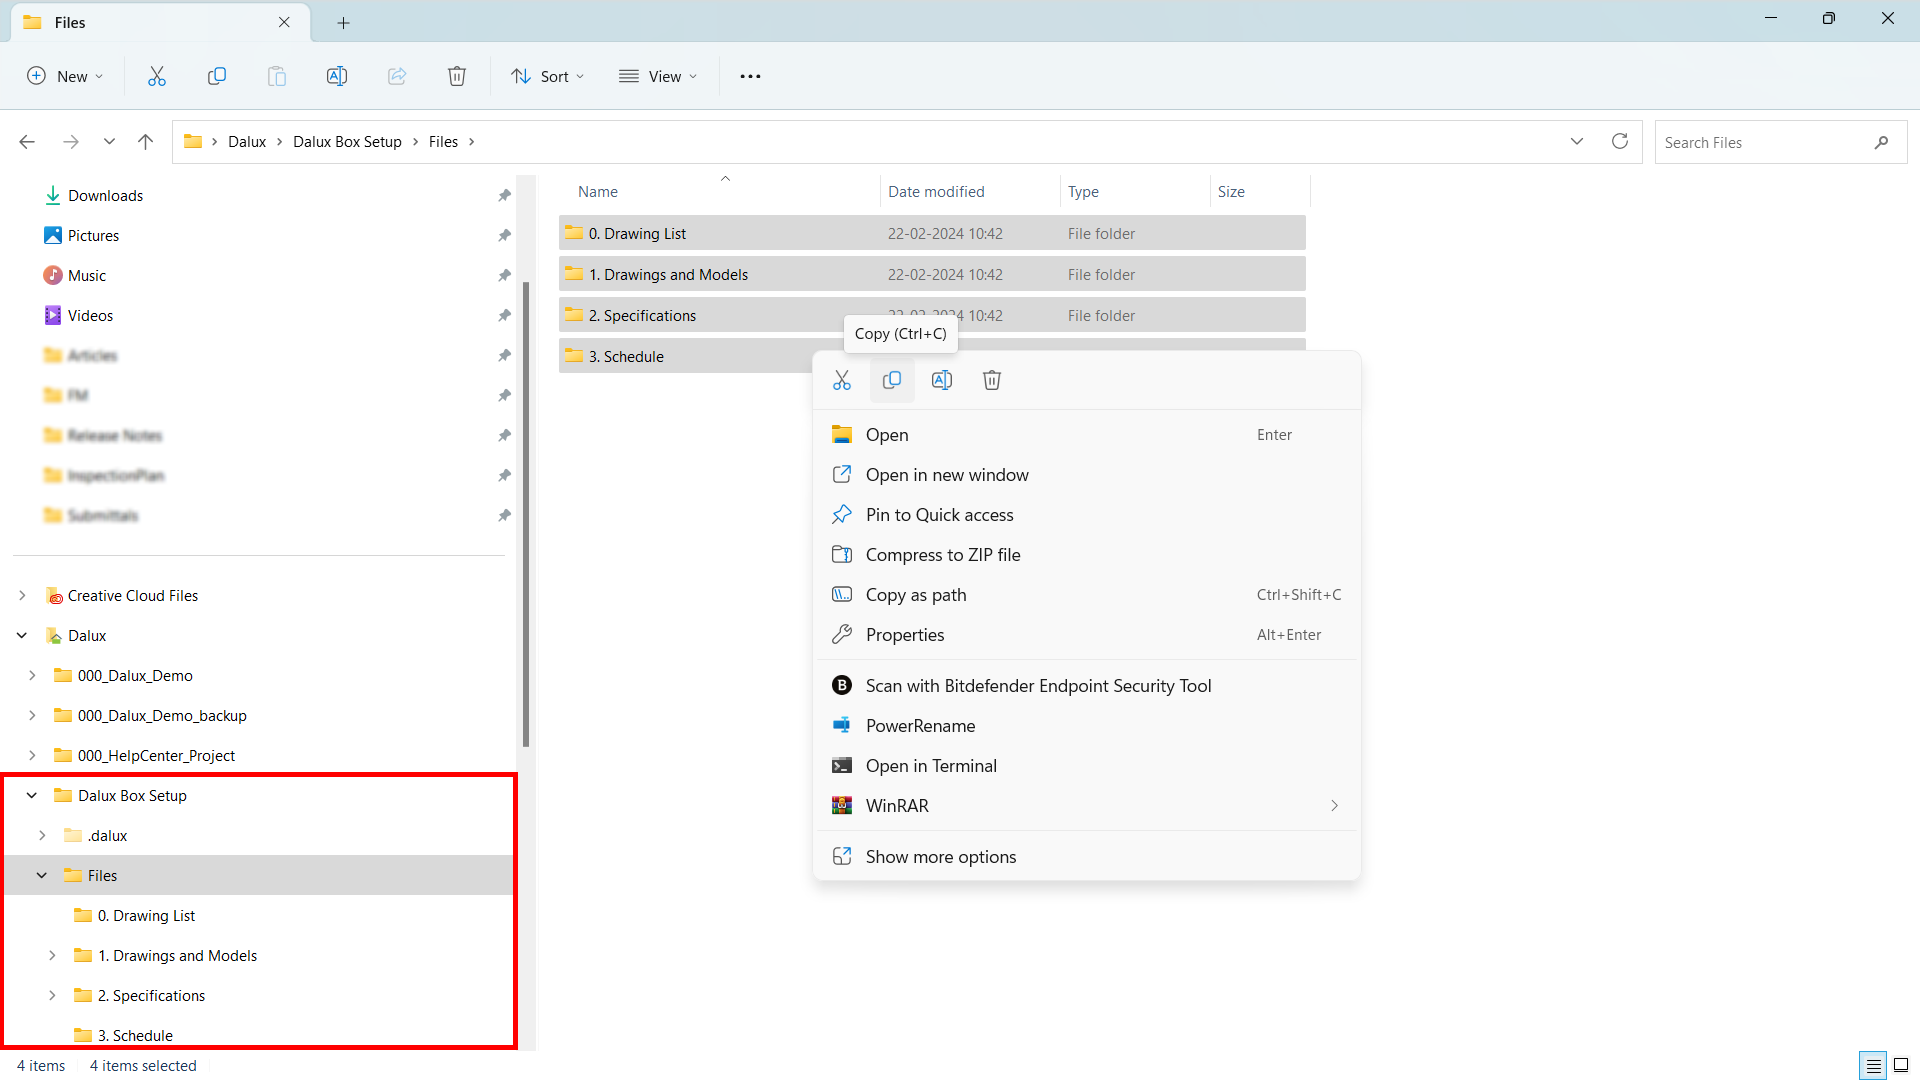Select Show more options entry

pos(940,857)
